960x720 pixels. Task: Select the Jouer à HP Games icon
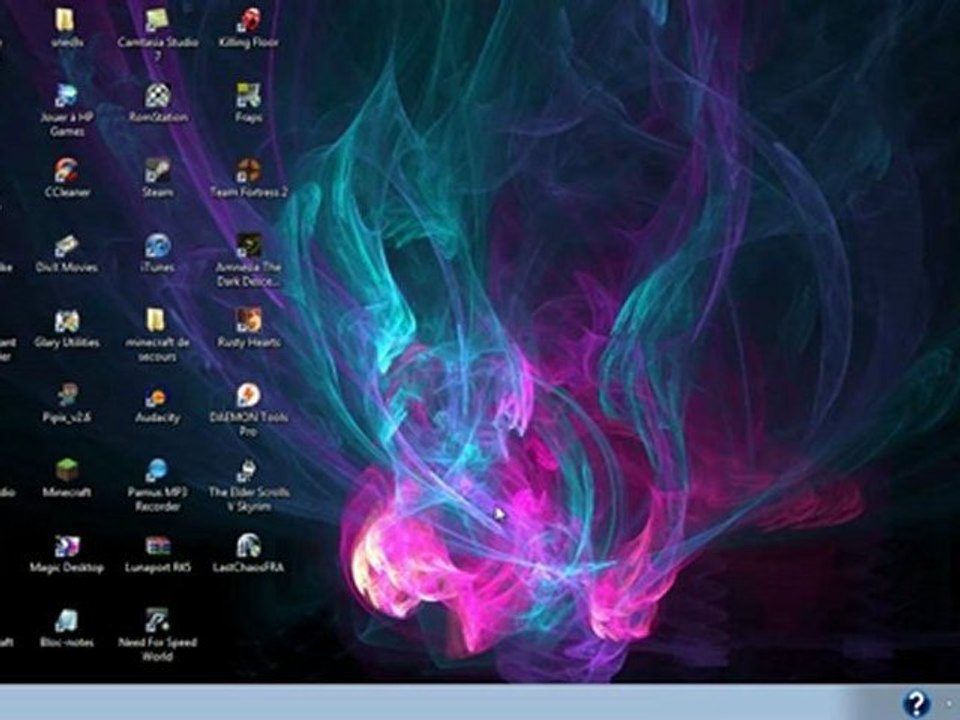(66, 96)
